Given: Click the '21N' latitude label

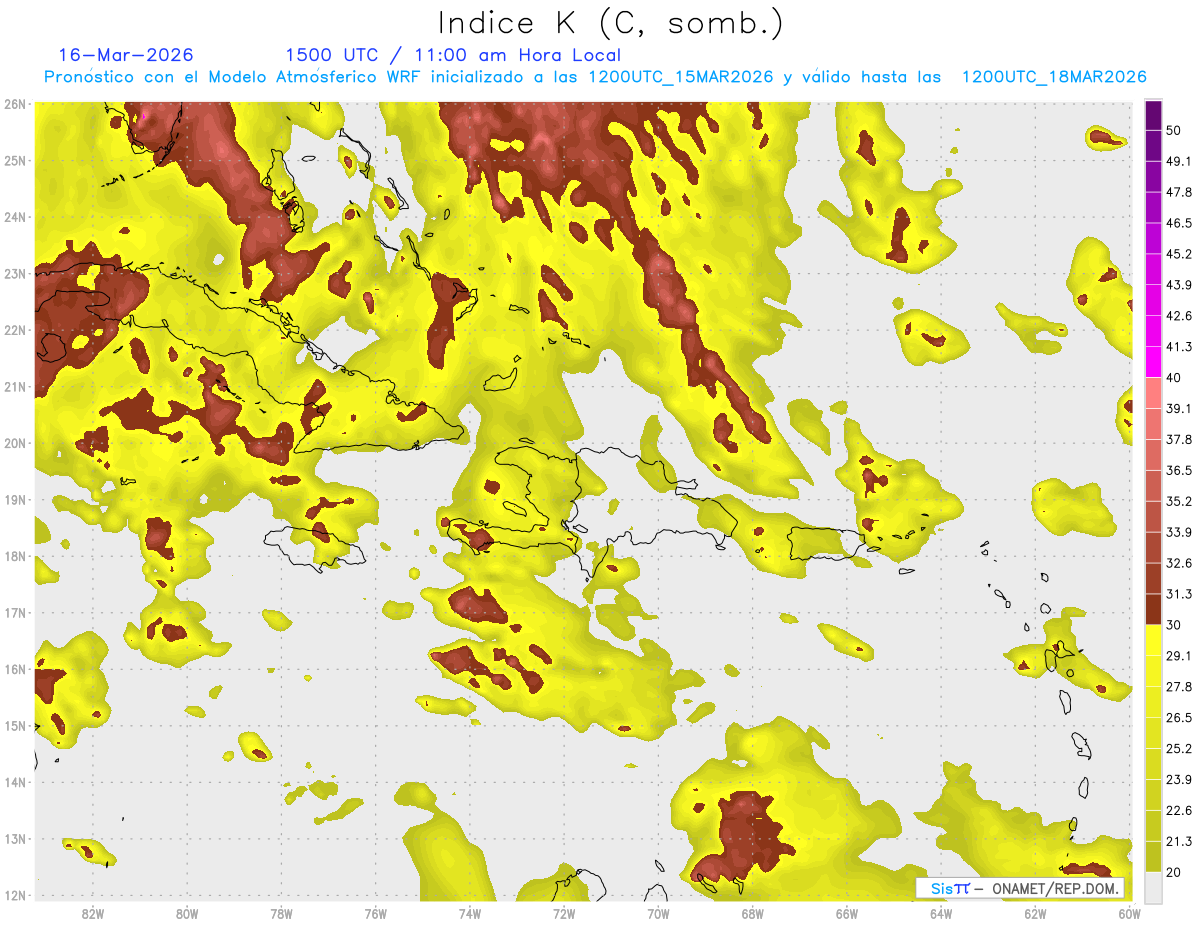Looking at the screenshot, I should [x=14, y=387].
